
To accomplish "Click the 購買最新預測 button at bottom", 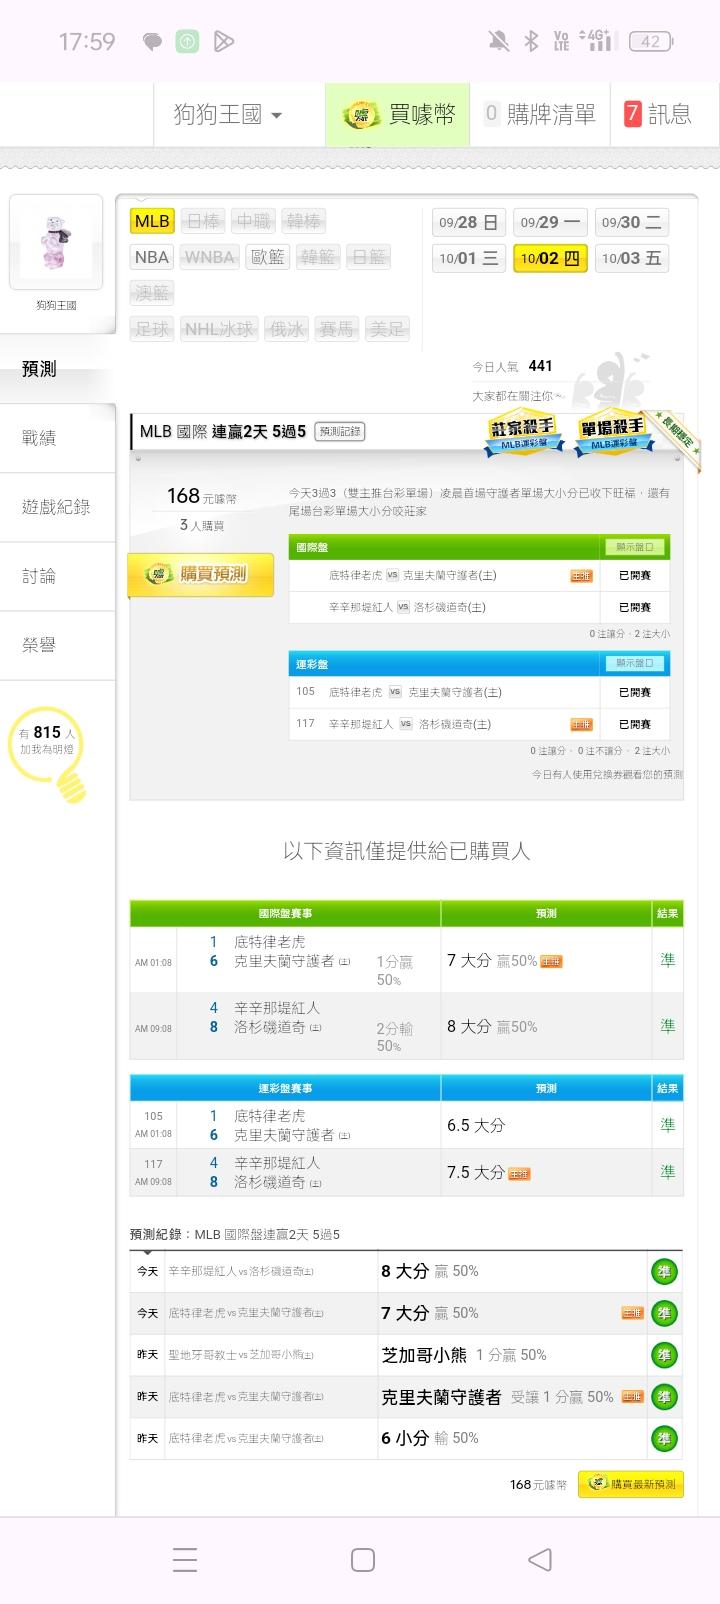I will coord(631,1484).
